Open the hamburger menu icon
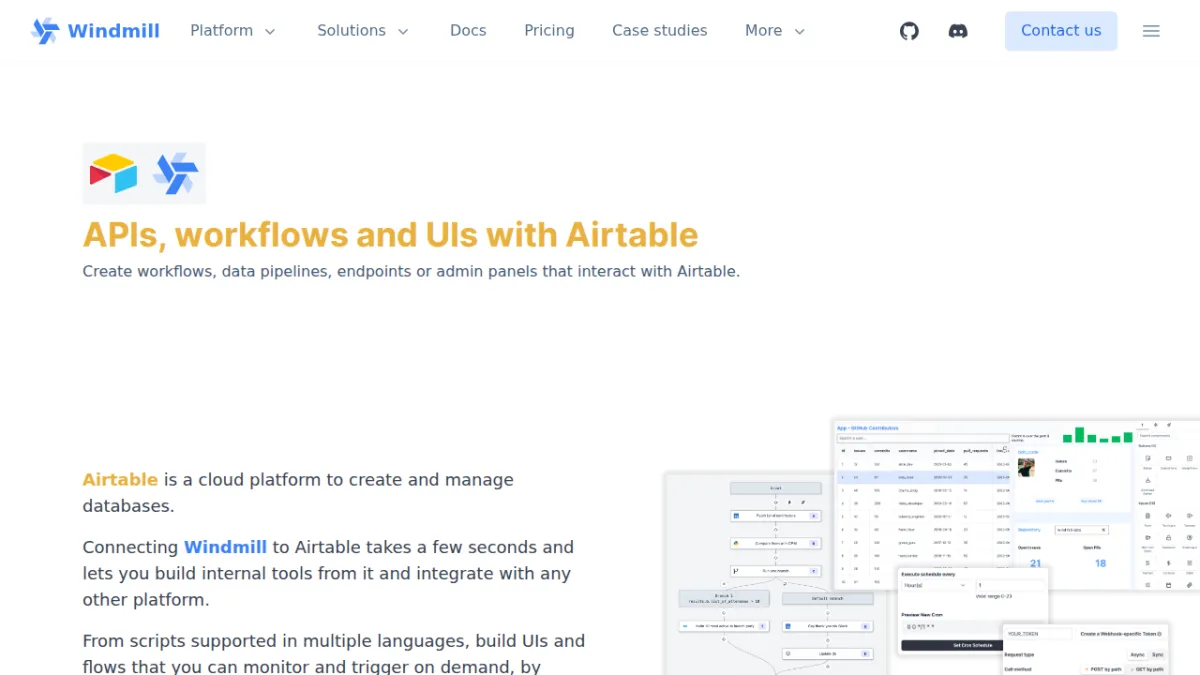 click(x=1151, y=31)
